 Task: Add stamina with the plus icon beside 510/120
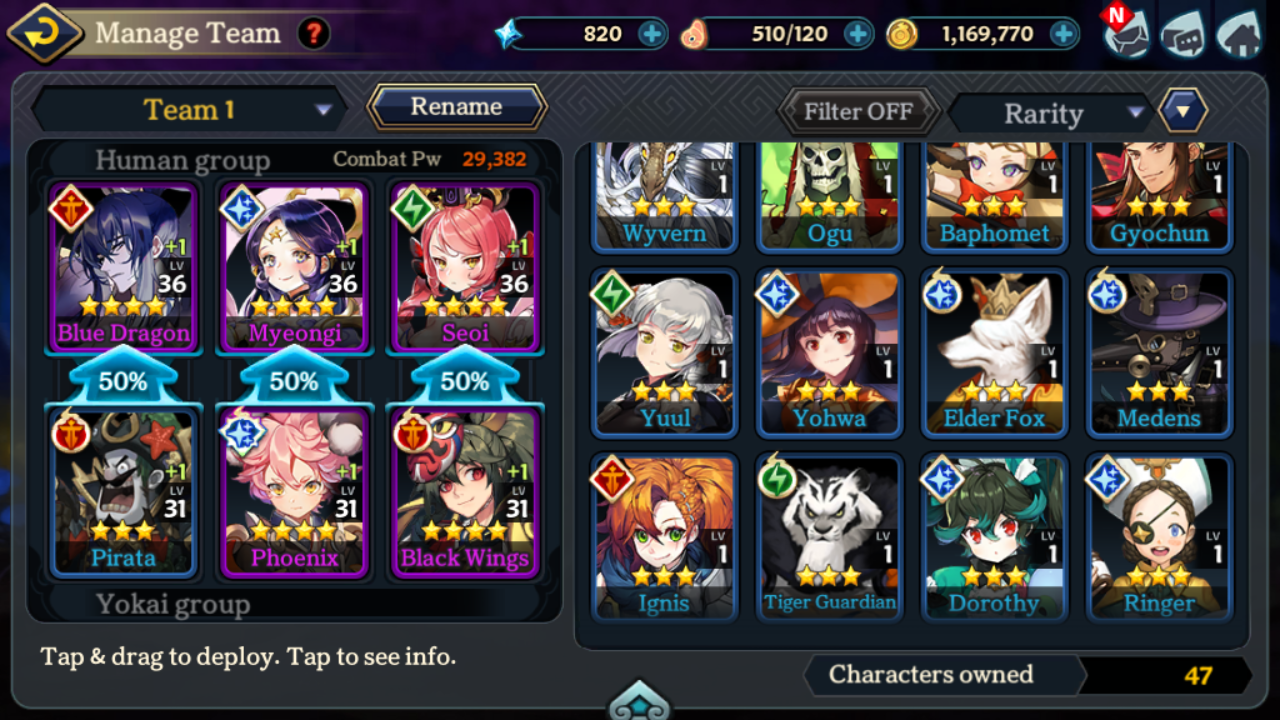[858, 34]
